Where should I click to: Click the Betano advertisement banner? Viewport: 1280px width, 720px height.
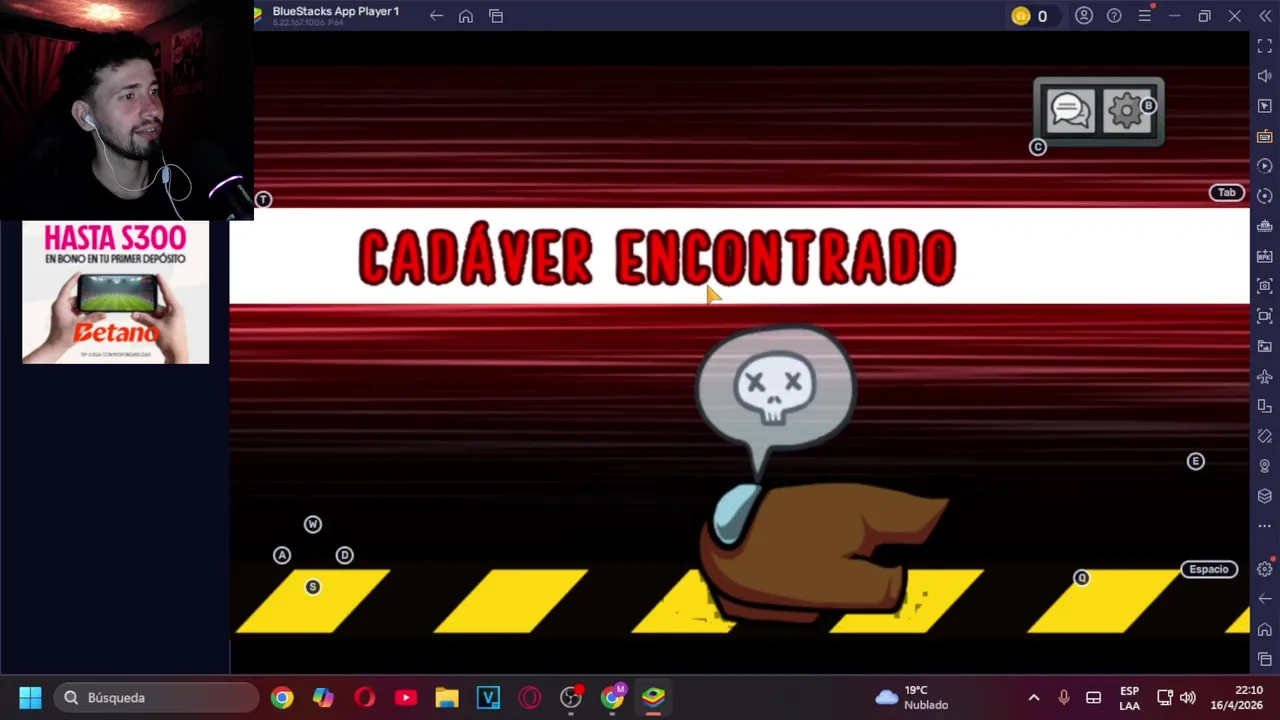116,292
